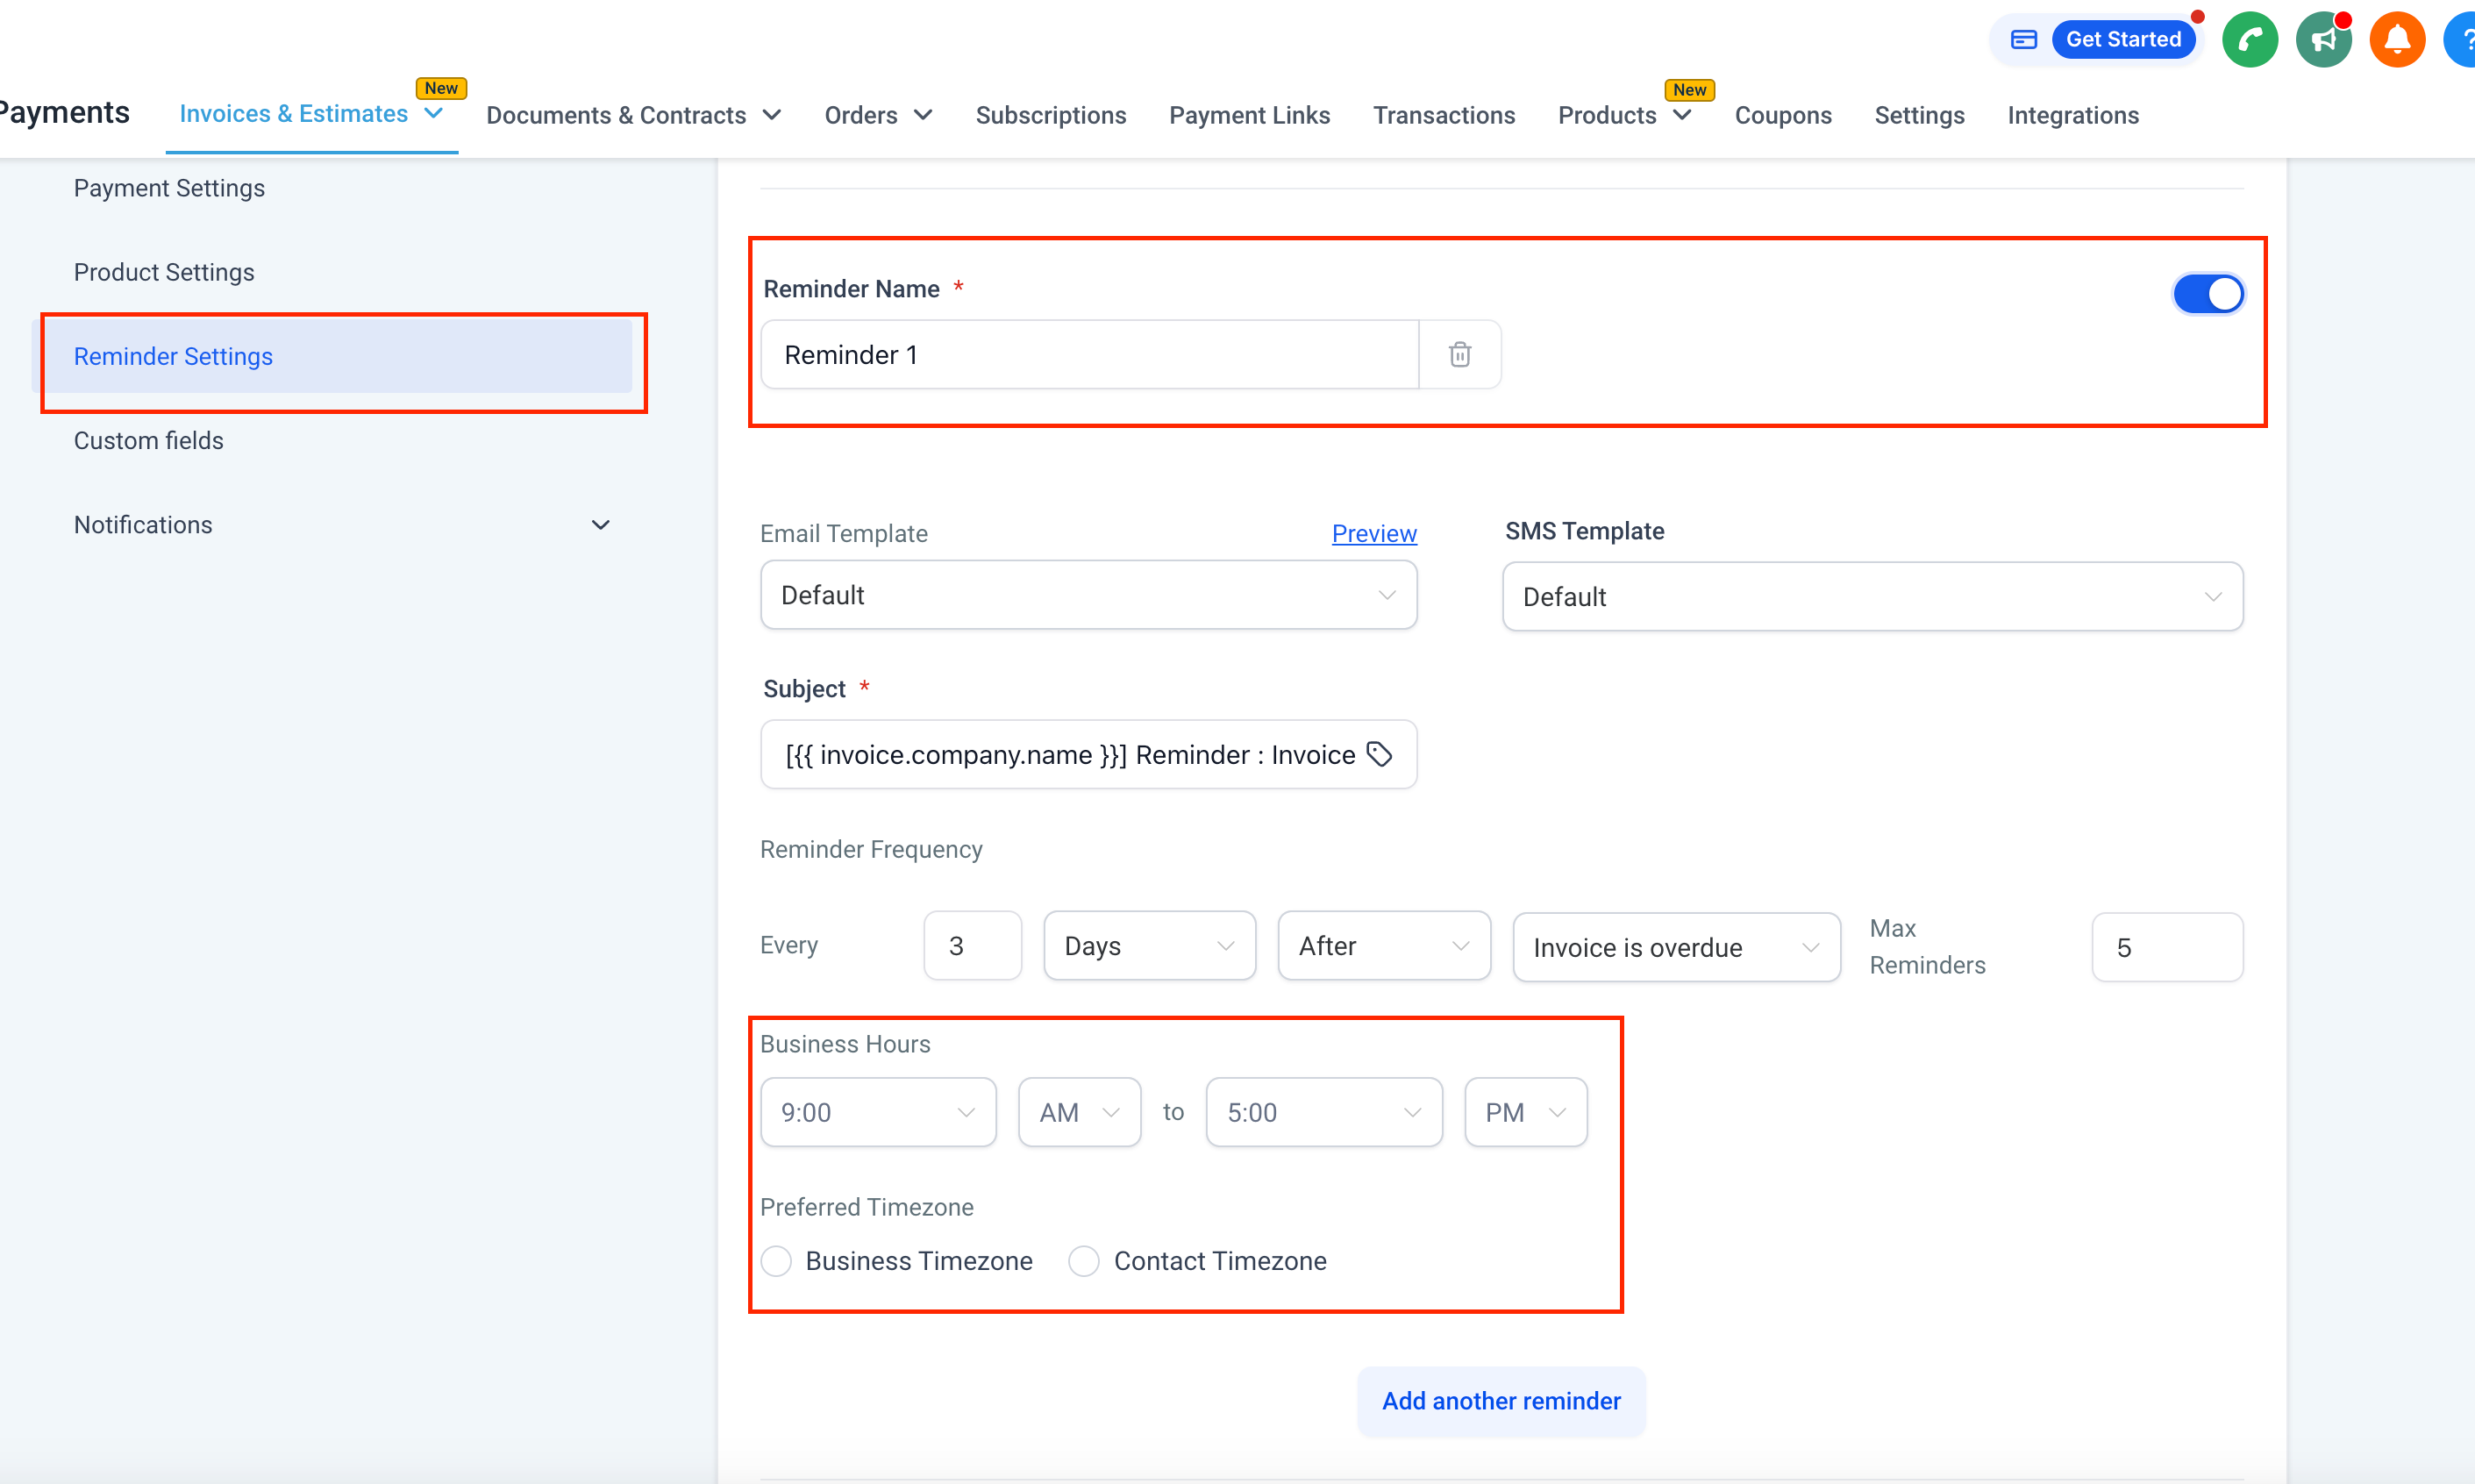Screen dimensions: 2475x1484
Task: Click the Get Started button
Action: coord(2123,40)
